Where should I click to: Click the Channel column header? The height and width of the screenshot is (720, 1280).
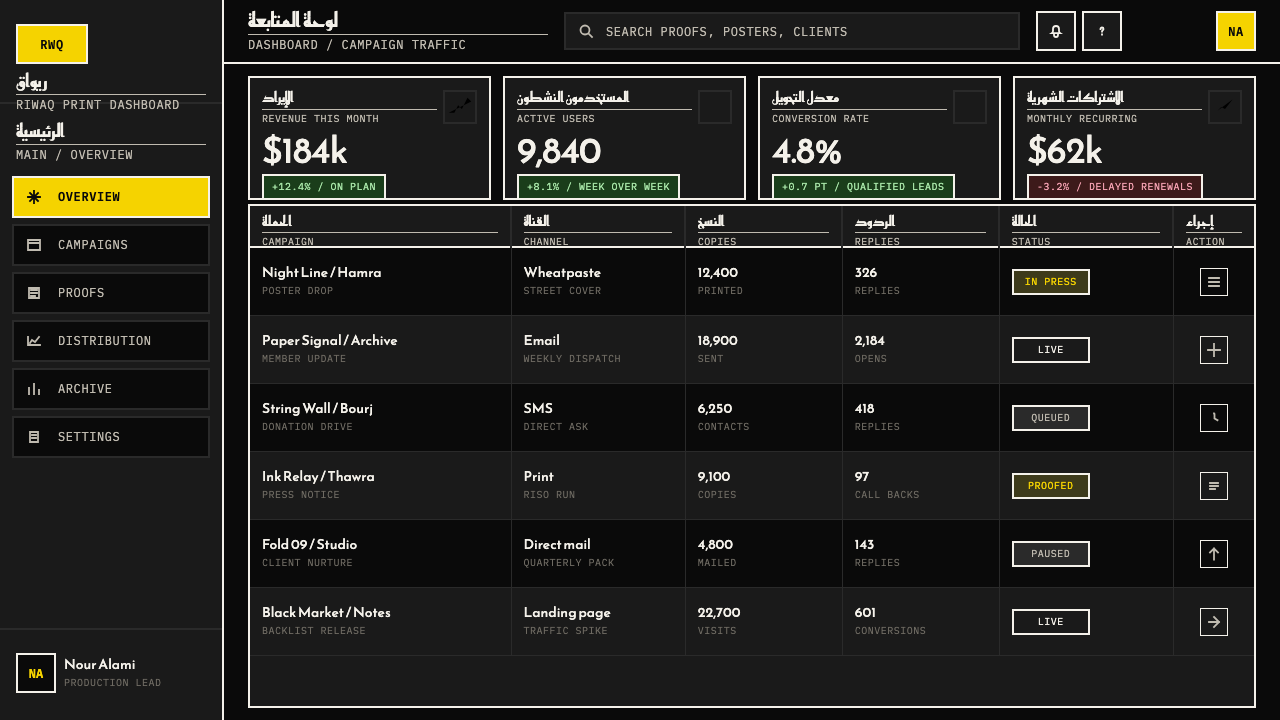coord(598,227)
